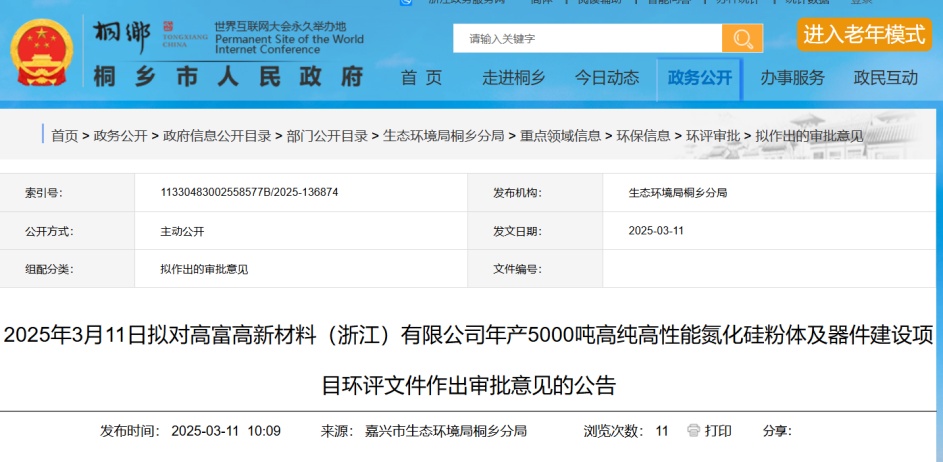Click the printer icon beside 打印
Image resolution: width=943 pixels, height=462 pixels.
pyautogui.click(x=693, y=431)
